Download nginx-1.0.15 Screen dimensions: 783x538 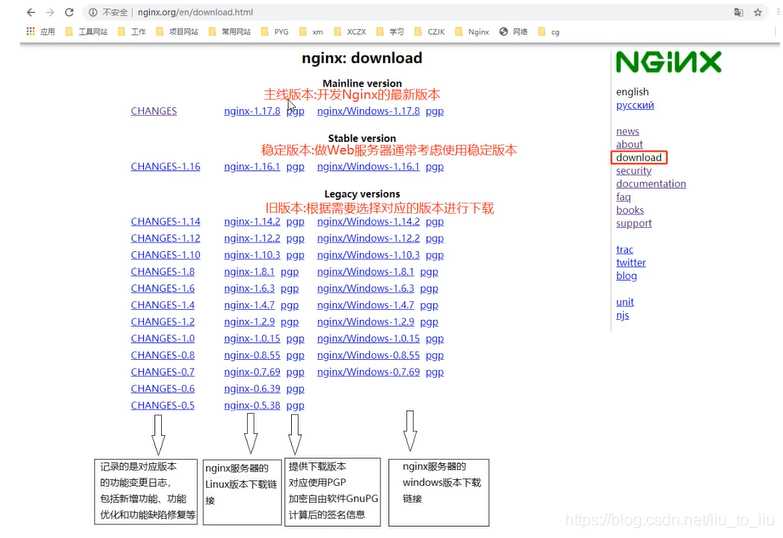pyautogui.click(x=252, y=339)
